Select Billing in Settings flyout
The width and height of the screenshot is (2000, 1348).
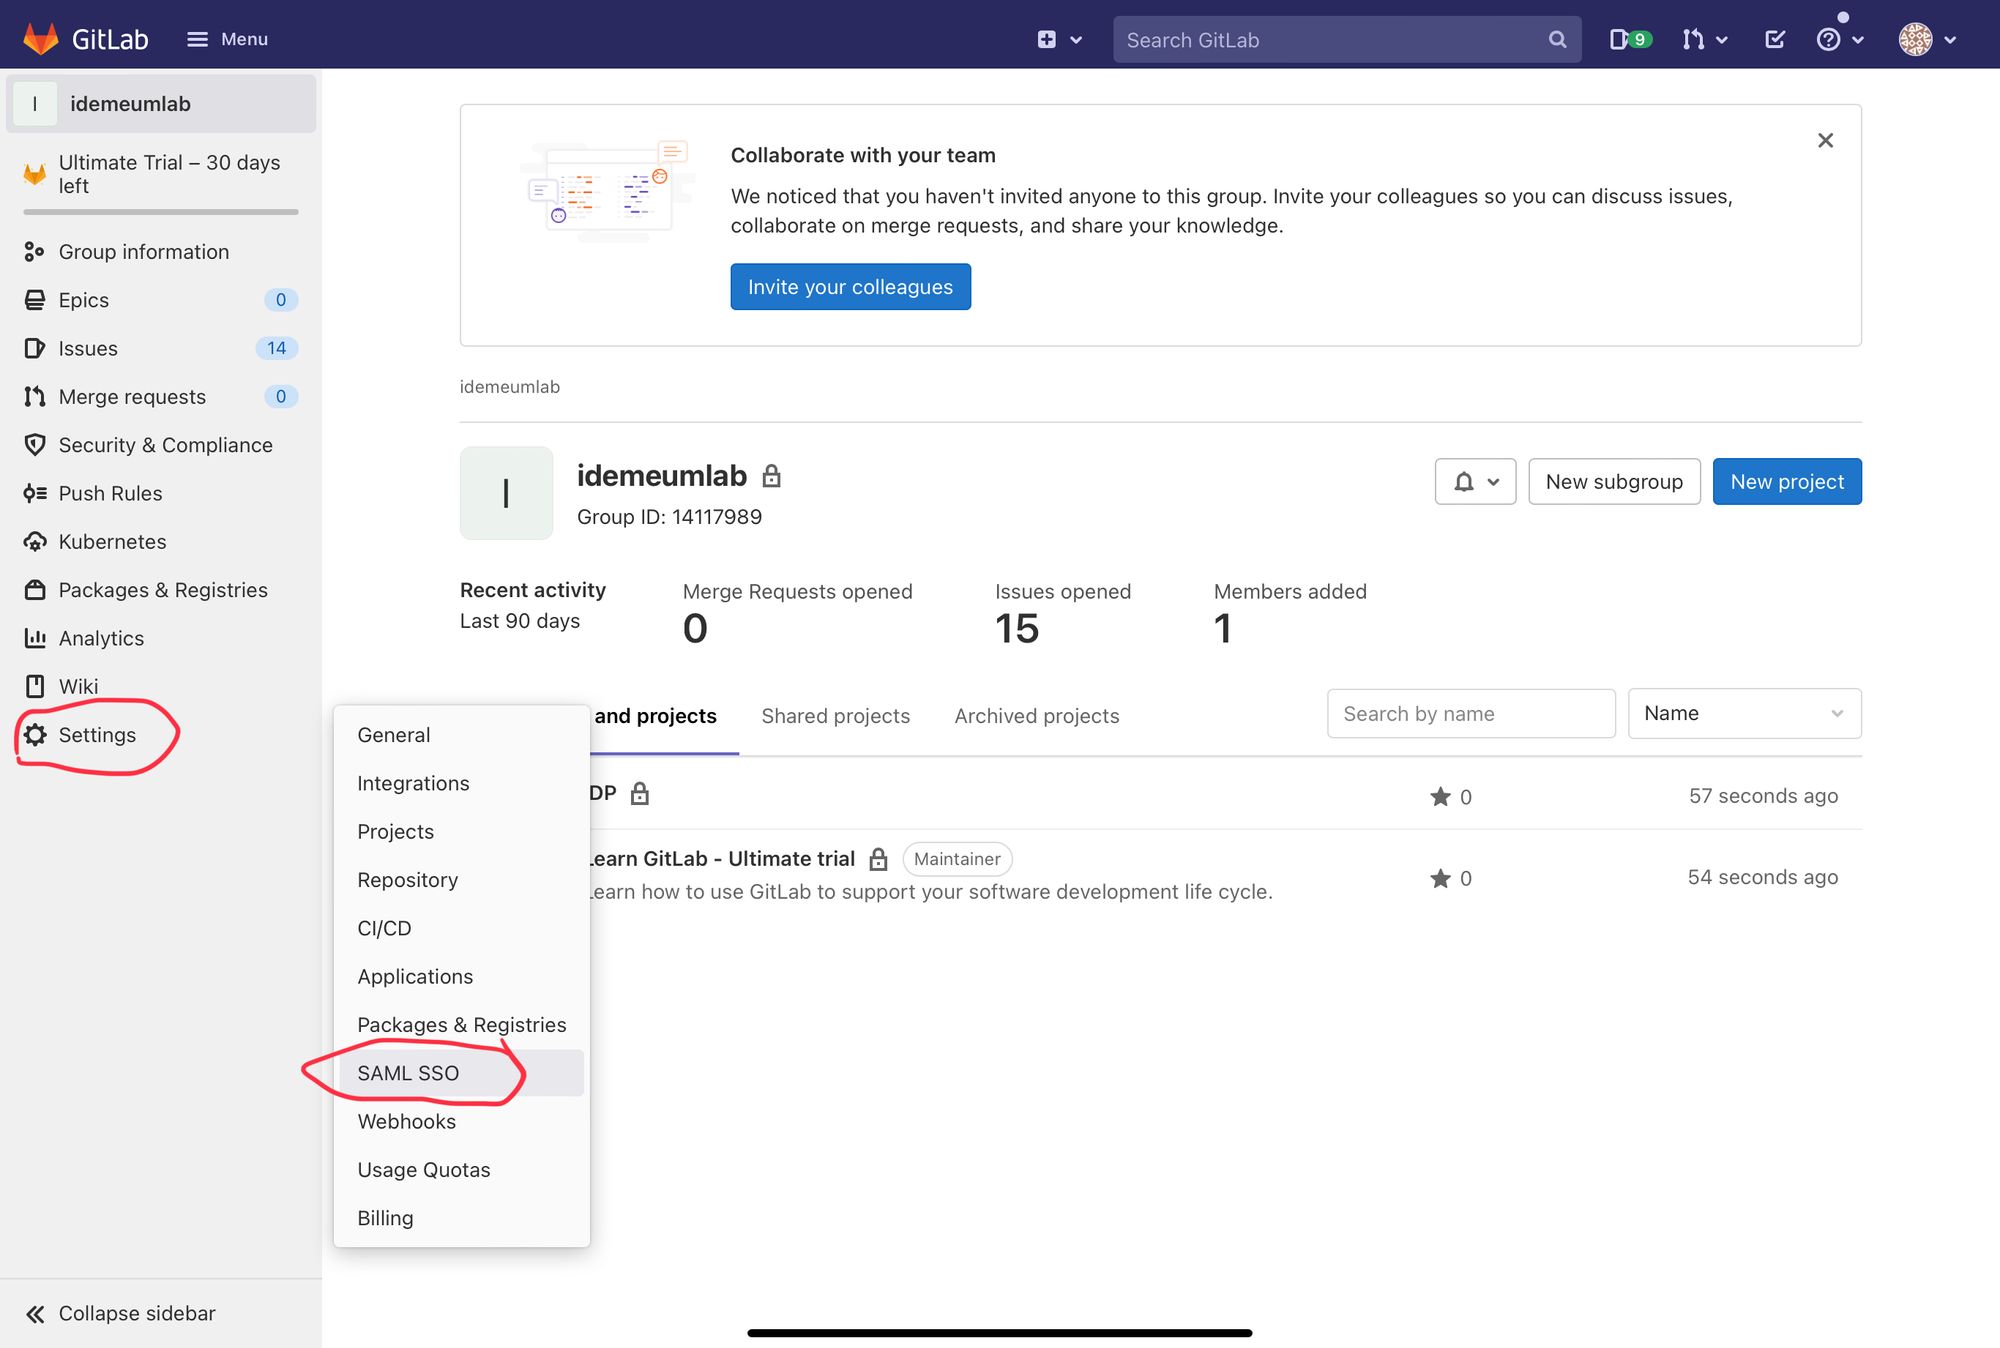461,1218
